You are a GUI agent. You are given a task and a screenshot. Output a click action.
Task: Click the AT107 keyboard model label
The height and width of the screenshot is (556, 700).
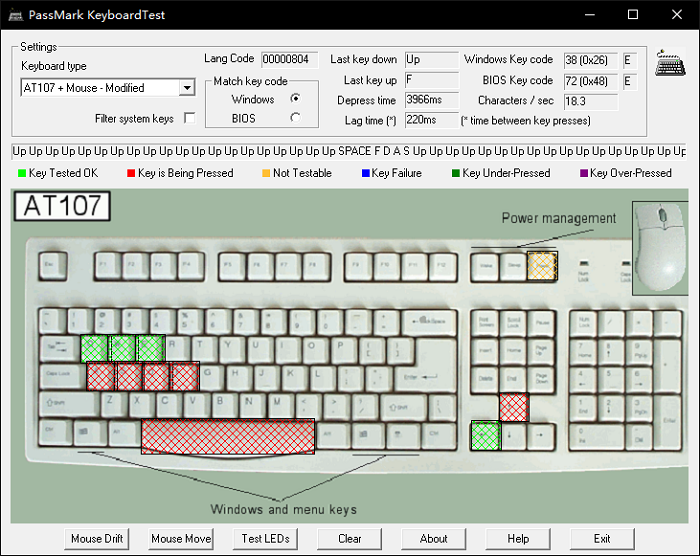62,206
